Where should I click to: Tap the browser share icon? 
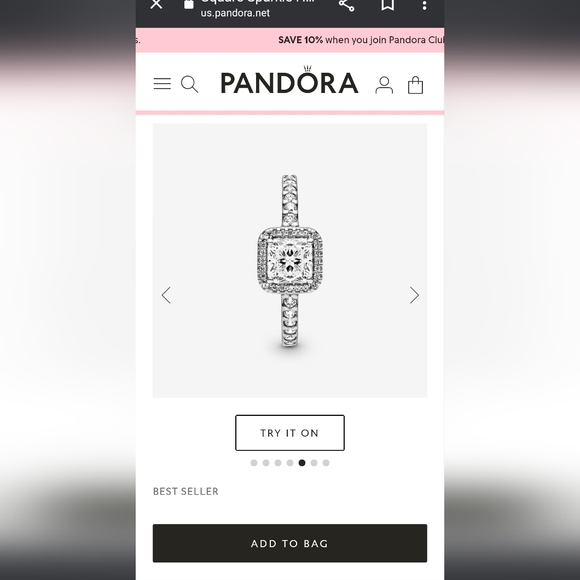(347, 4)
